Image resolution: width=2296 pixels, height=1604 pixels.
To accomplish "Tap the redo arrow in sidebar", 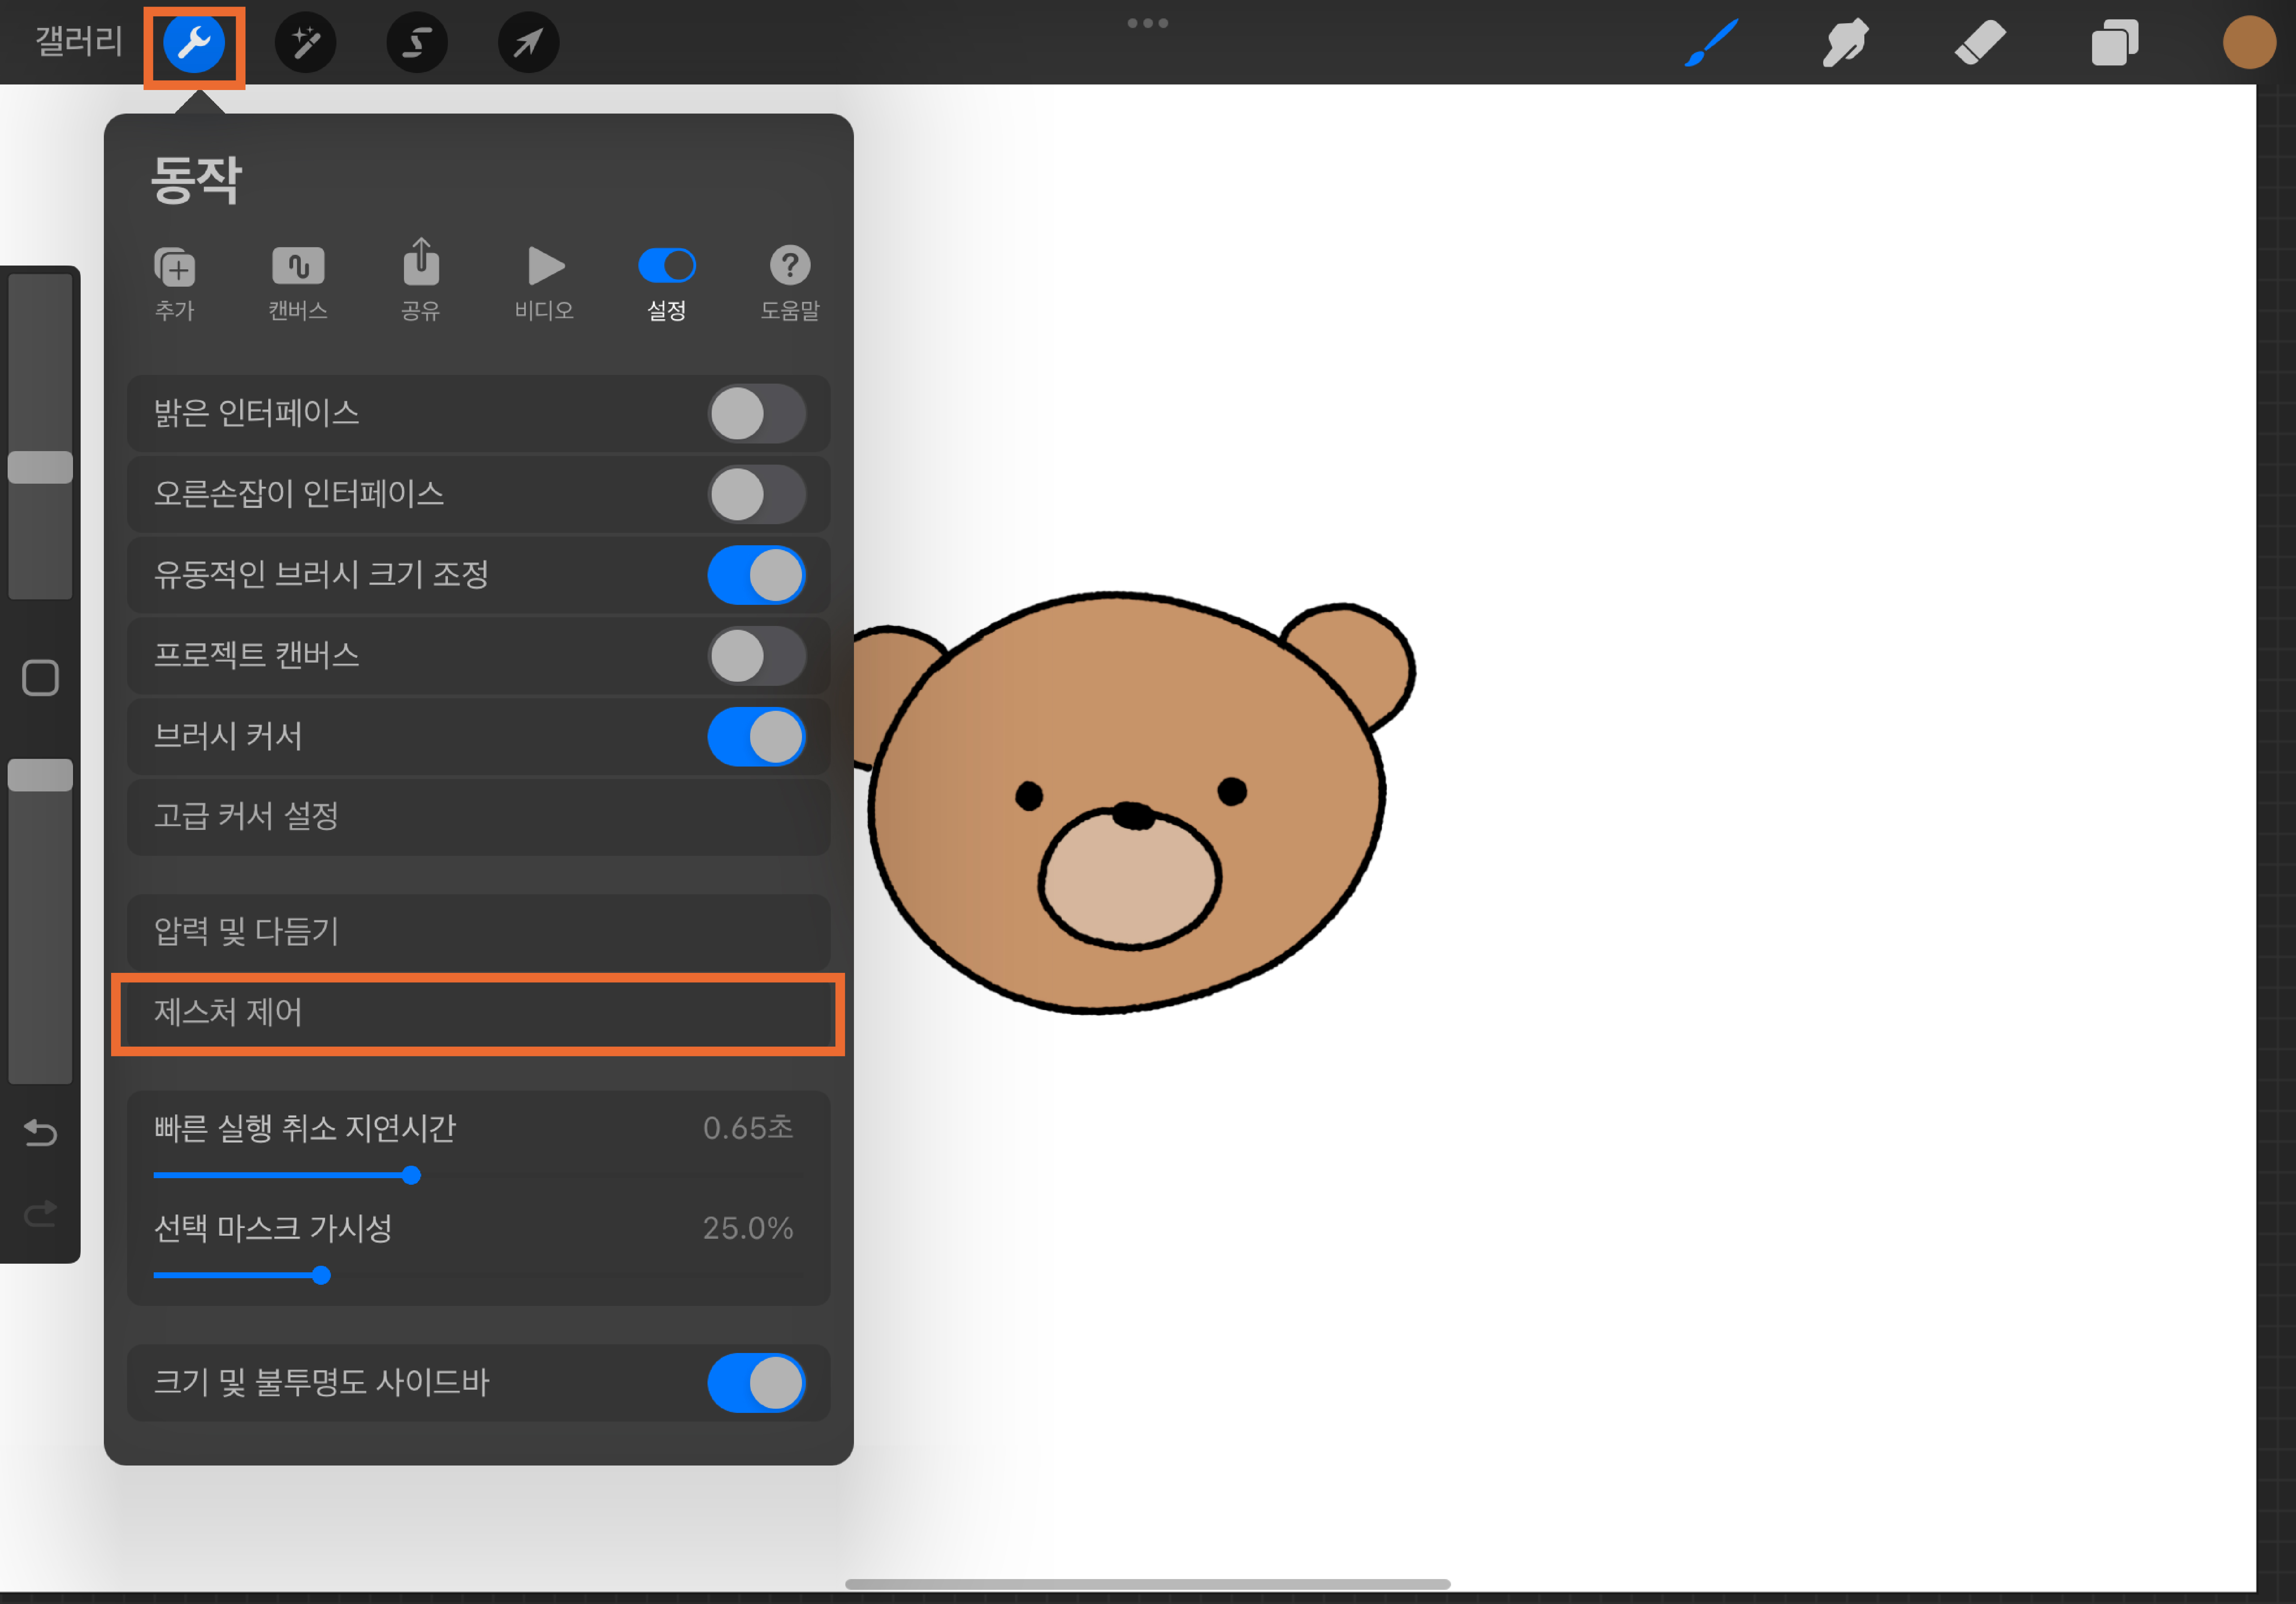I will (41, 1214).
